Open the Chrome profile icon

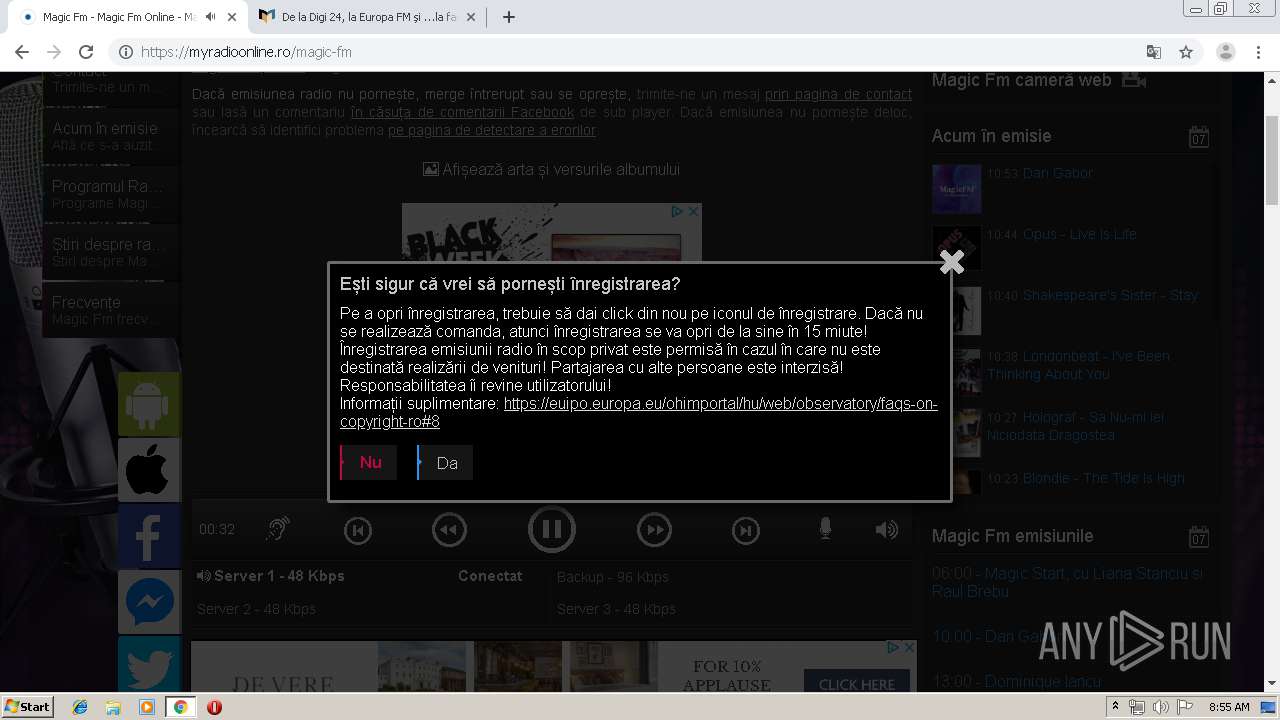tap(1226, 52)
